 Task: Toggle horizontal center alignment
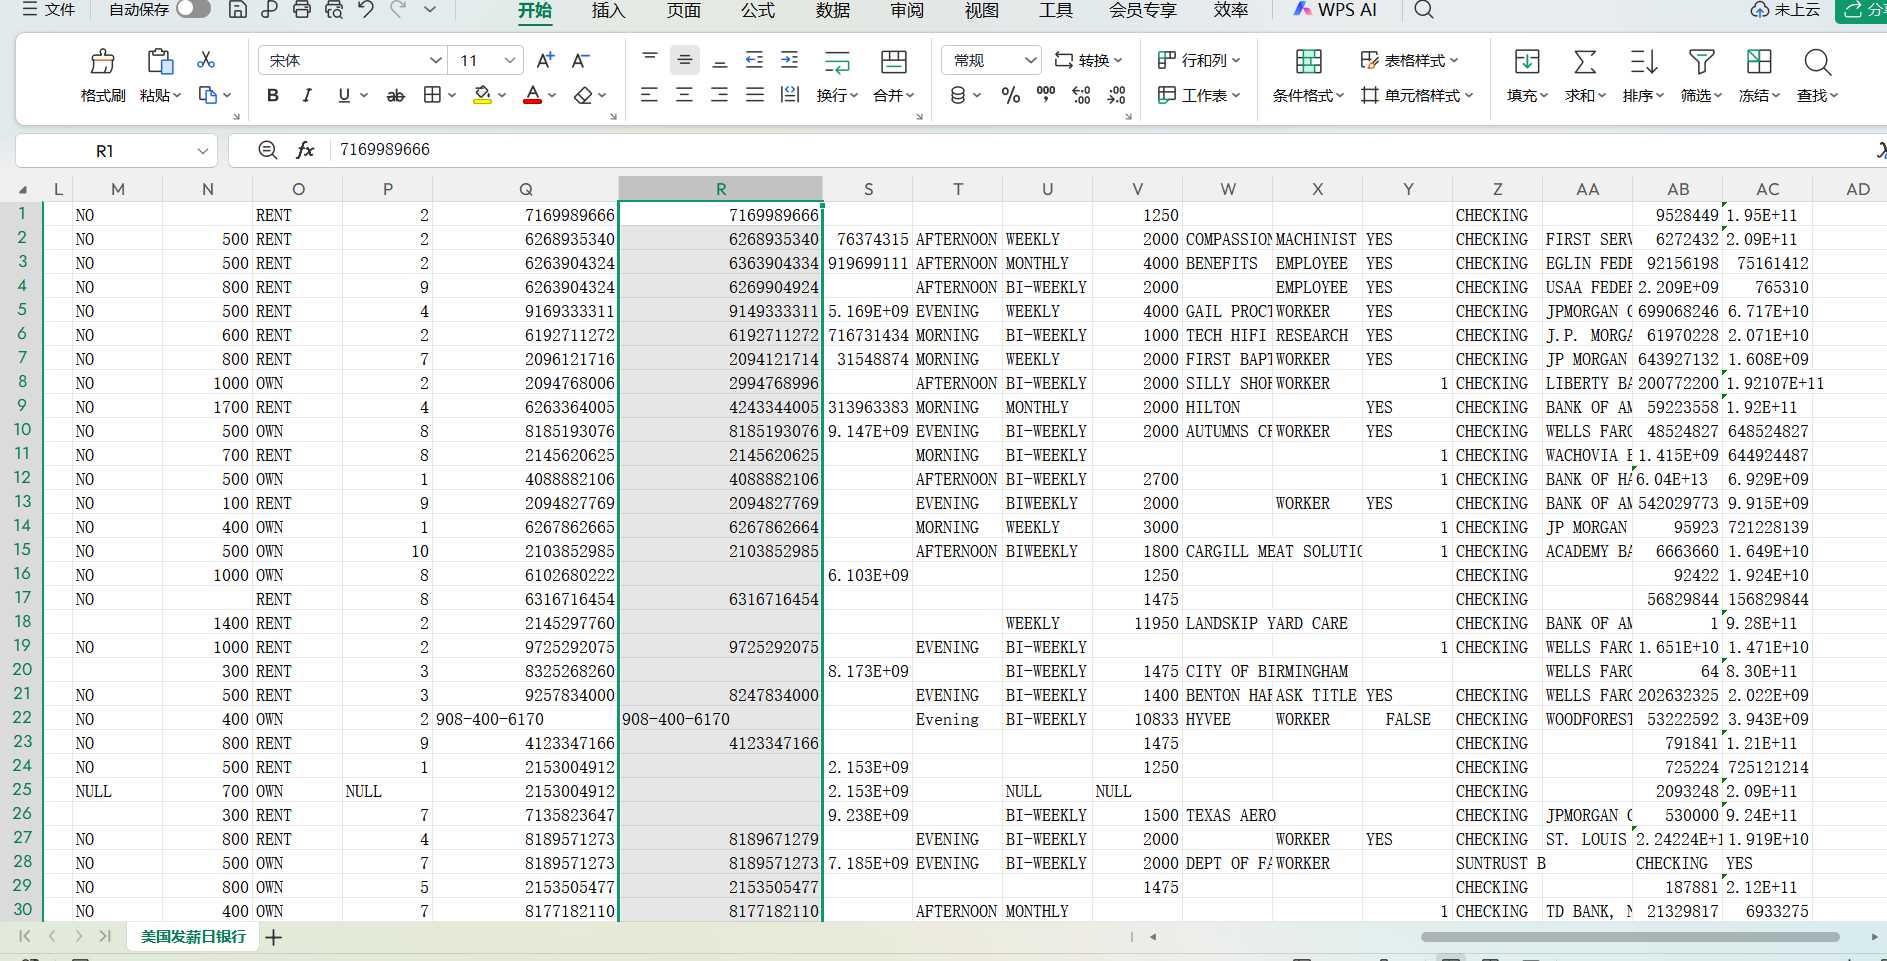pos(685,95)
